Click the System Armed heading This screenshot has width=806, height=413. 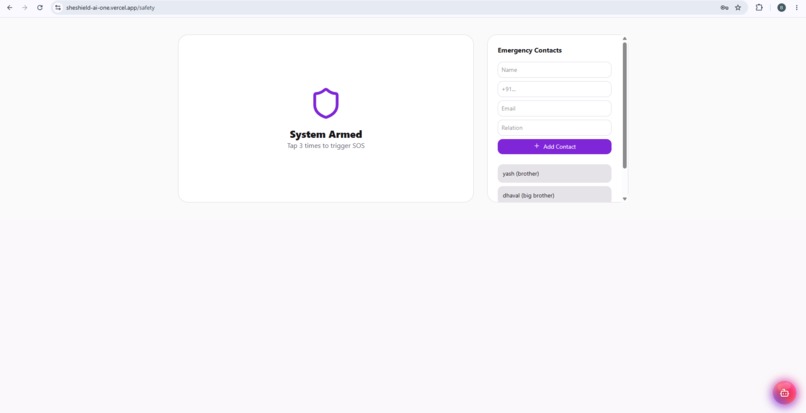(x=326, y=135)
